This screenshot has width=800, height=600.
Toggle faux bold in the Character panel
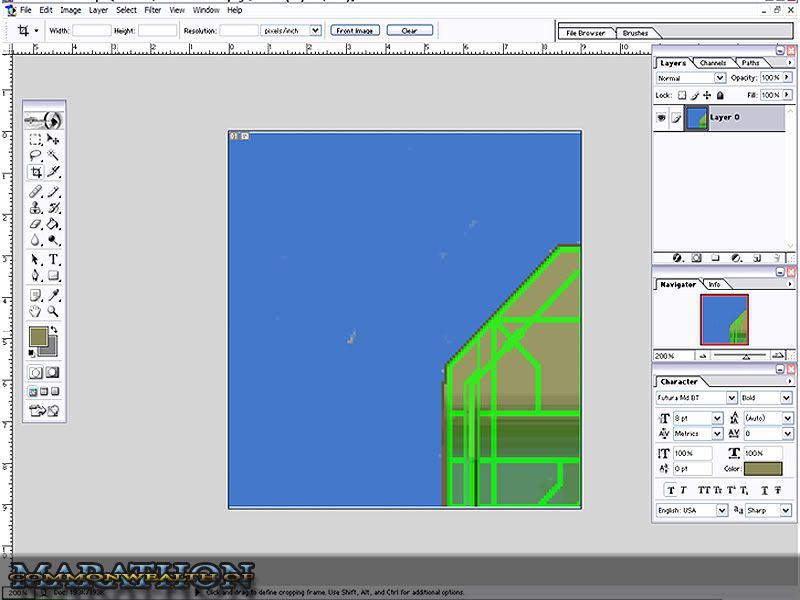click(x=671, y=490)
